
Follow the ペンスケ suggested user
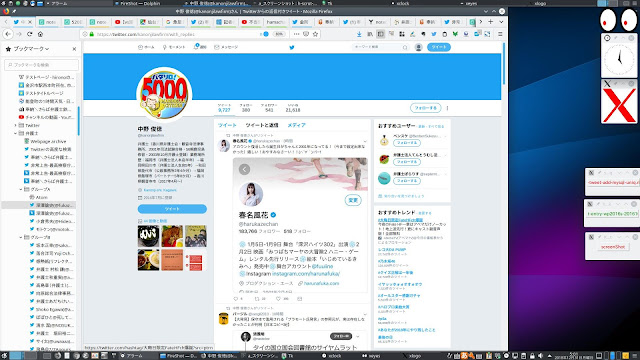[x=407, y=143]
